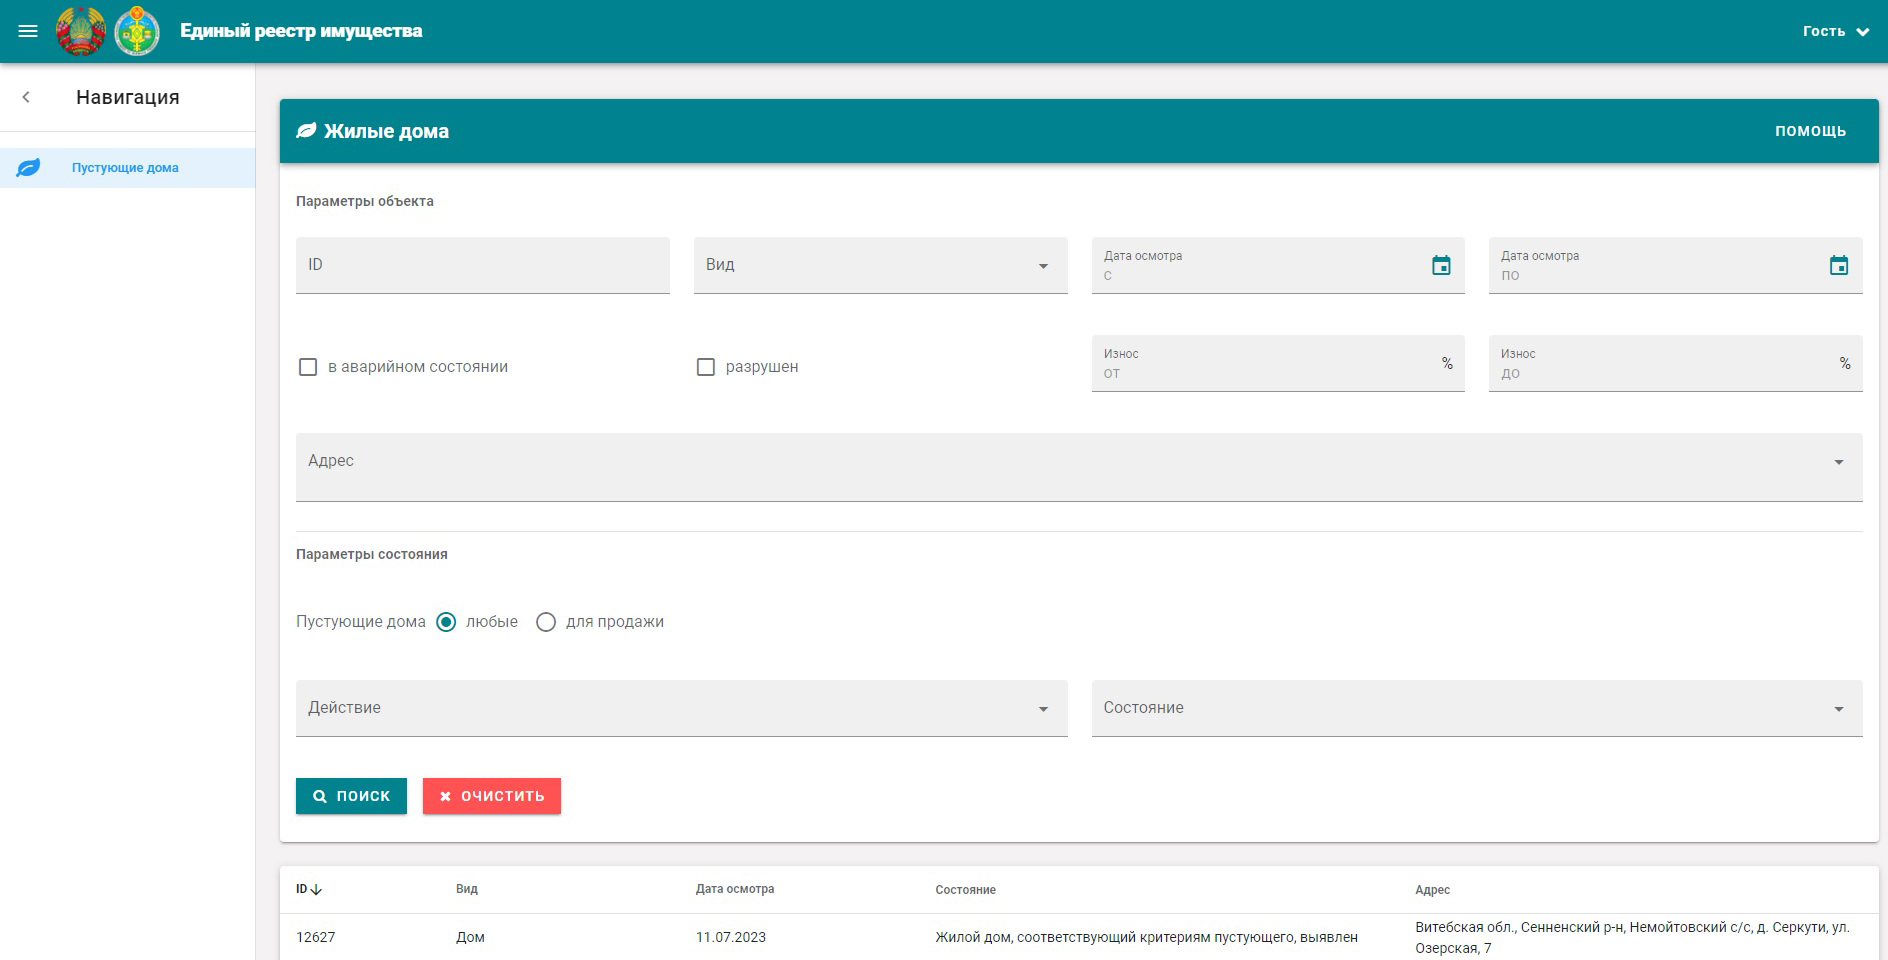
Task: Open the Гость user menu
Action: click(x=1835, y=31)
